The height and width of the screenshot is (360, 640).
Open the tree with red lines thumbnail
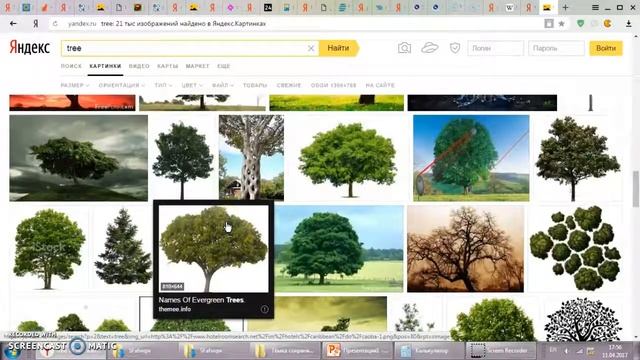tap(471, 158)
